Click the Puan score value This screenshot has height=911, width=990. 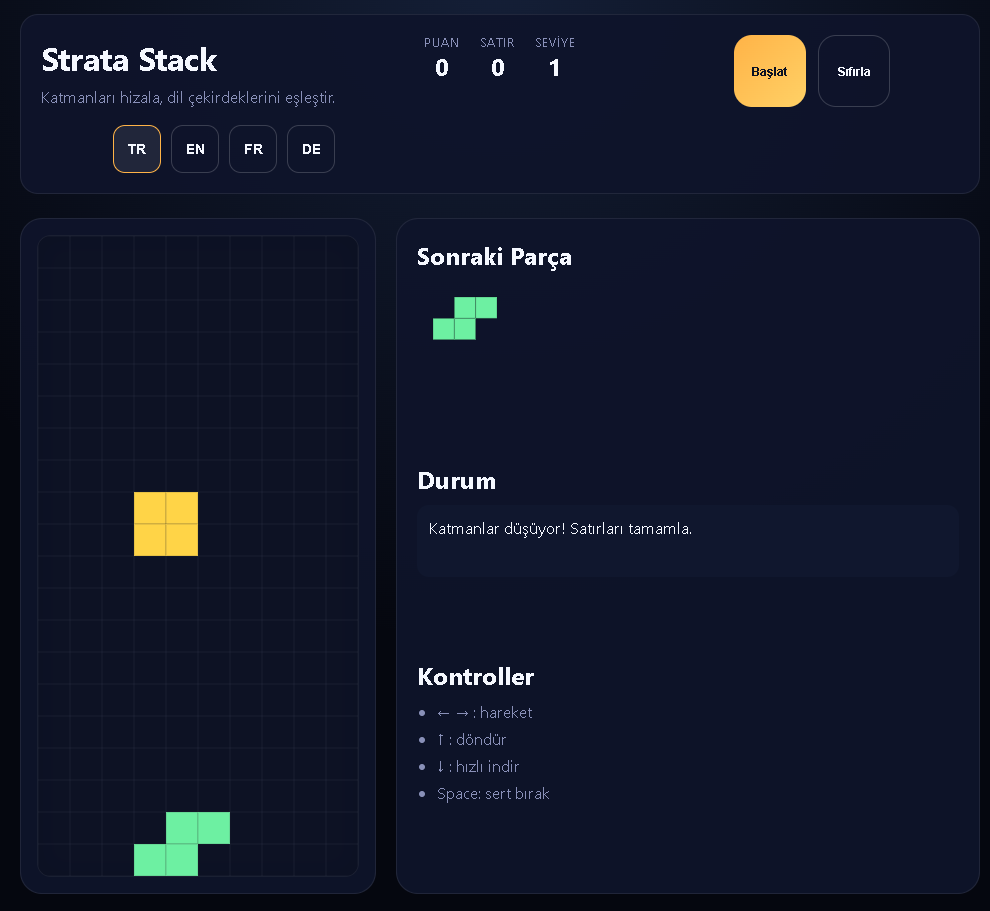441,68
